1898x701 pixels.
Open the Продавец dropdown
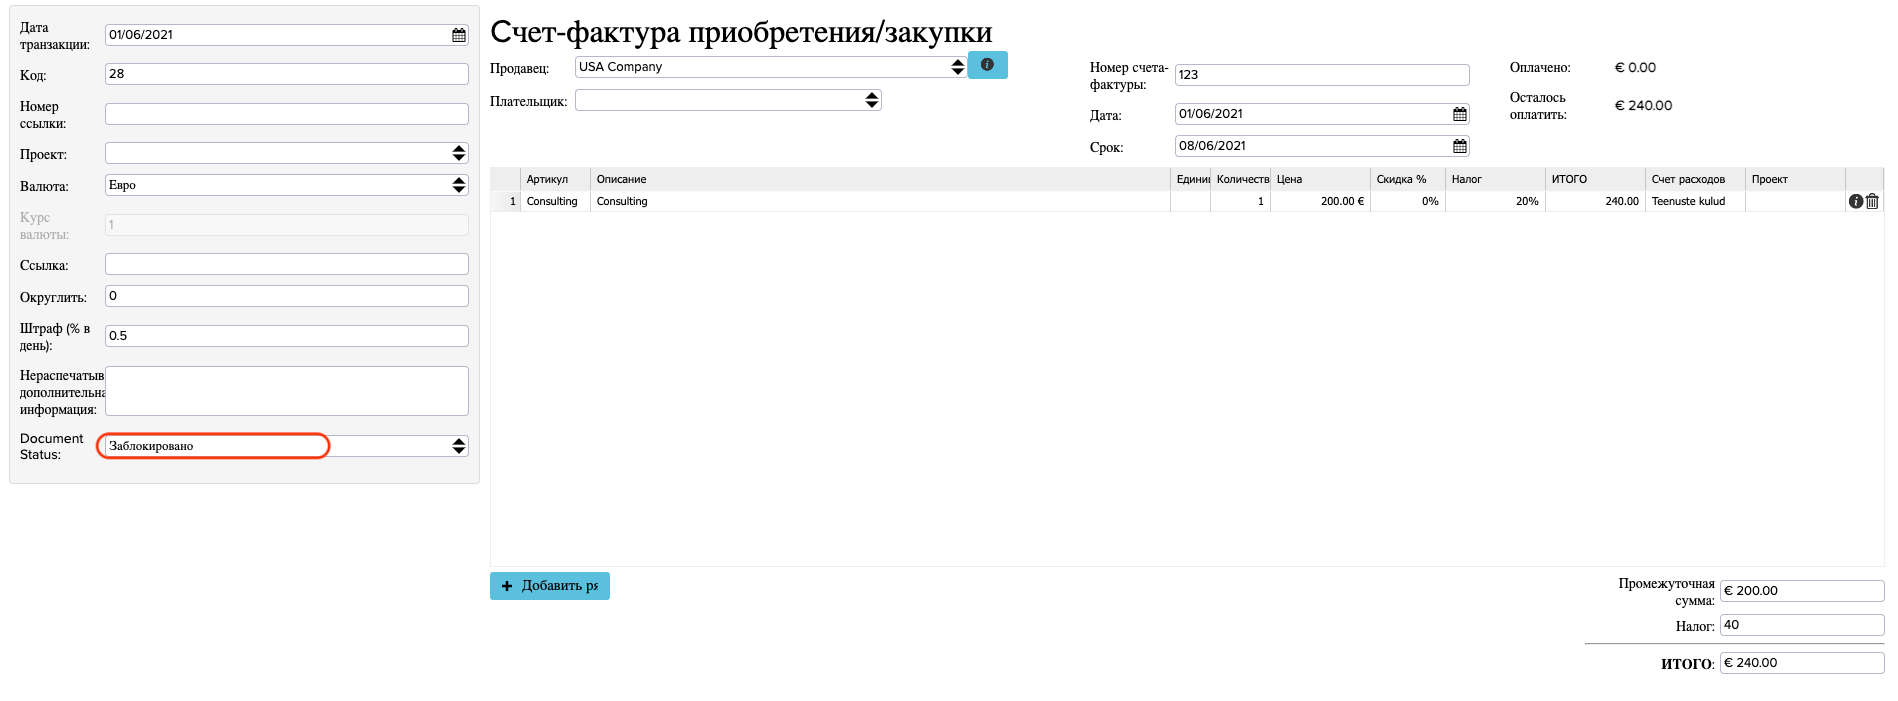770,67
